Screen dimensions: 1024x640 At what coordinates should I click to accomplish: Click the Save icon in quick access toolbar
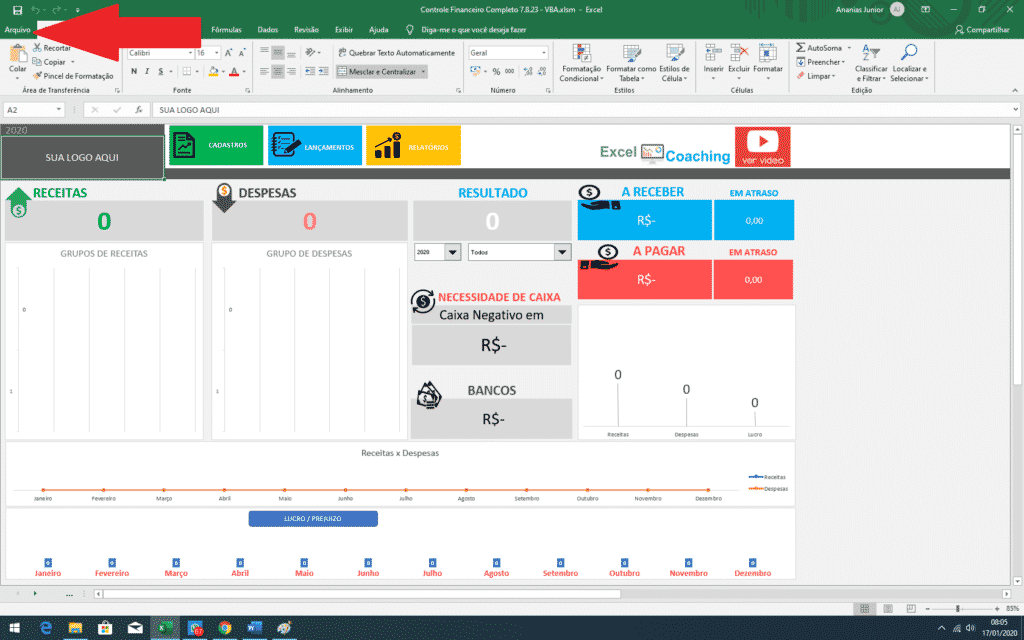18,10
